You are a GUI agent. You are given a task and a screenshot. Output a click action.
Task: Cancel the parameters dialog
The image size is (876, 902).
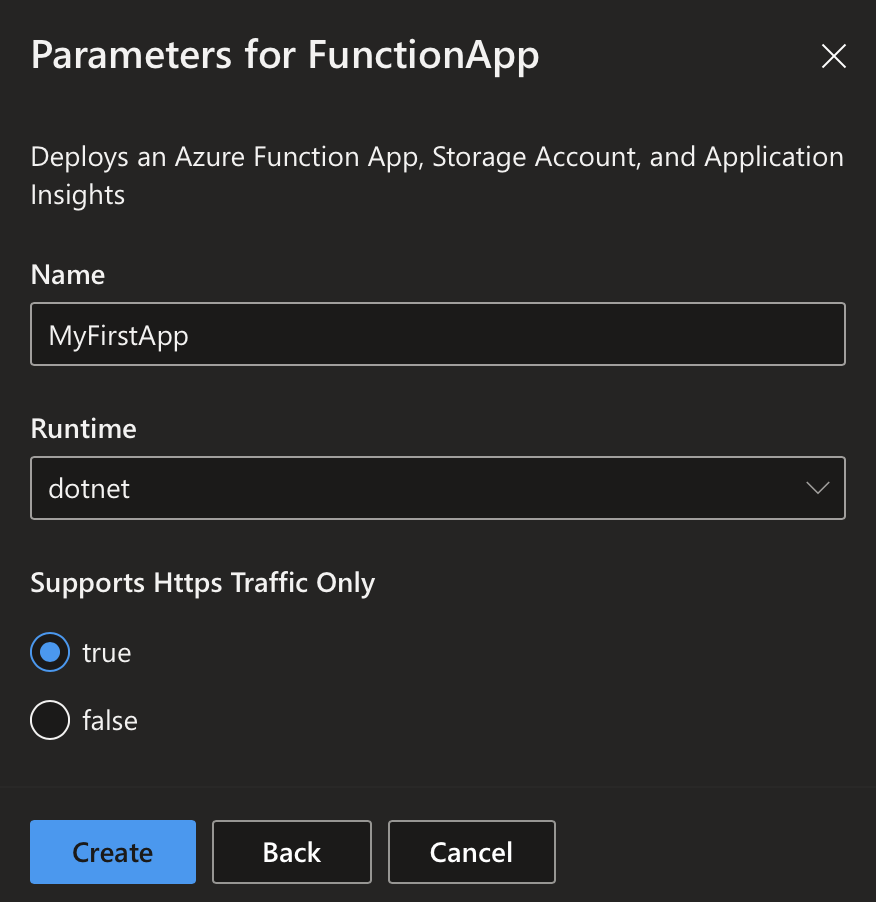(472, 852)
